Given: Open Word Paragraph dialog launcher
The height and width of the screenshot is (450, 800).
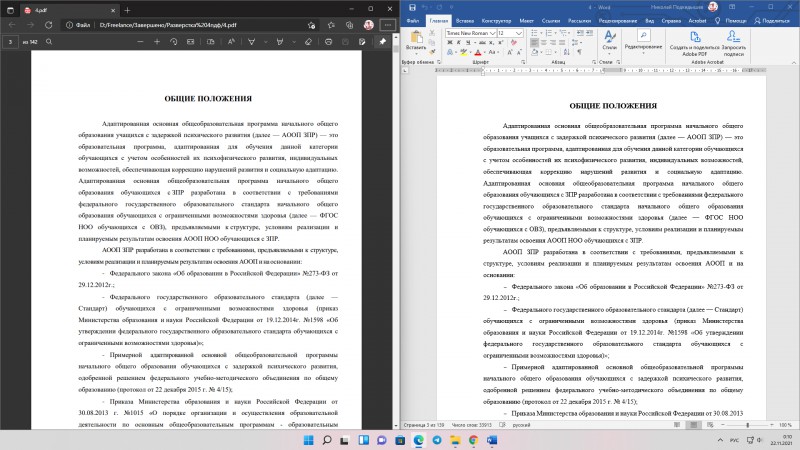Looking at the screenshot, I should pyautogui.click(x=594, y=62).
